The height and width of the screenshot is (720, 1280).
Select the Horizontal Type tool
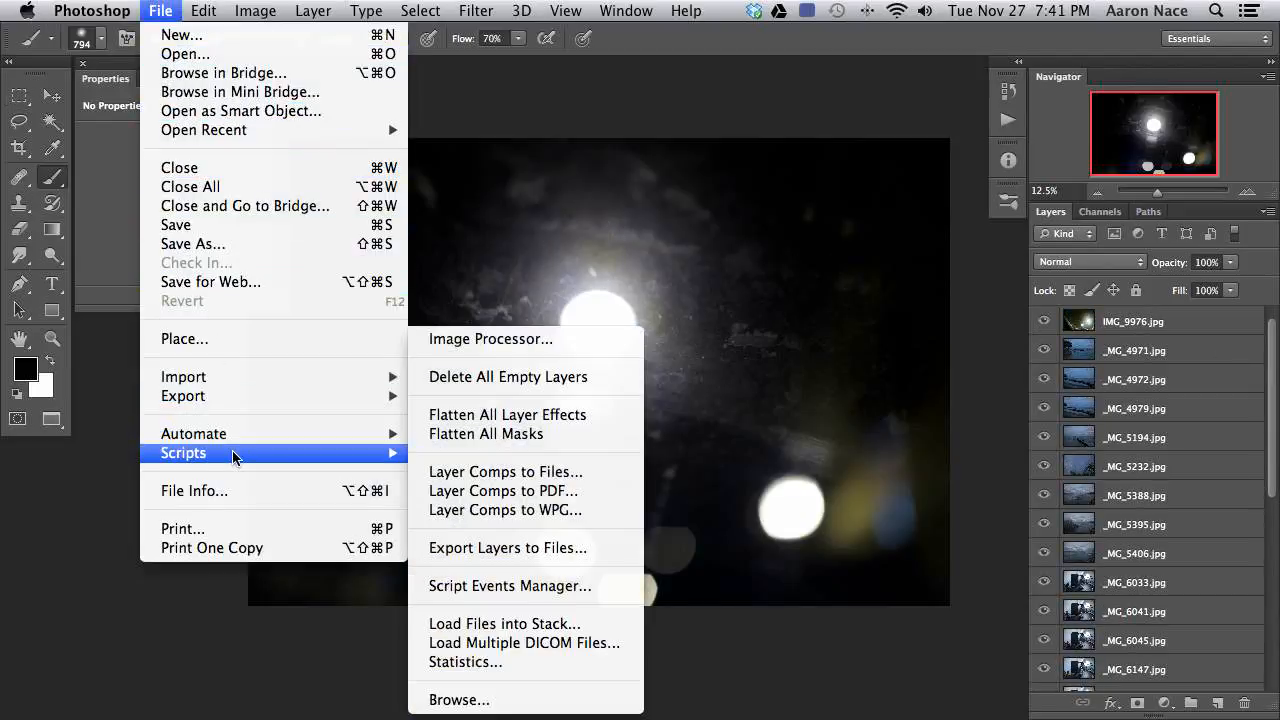click(x=52, y=285)
